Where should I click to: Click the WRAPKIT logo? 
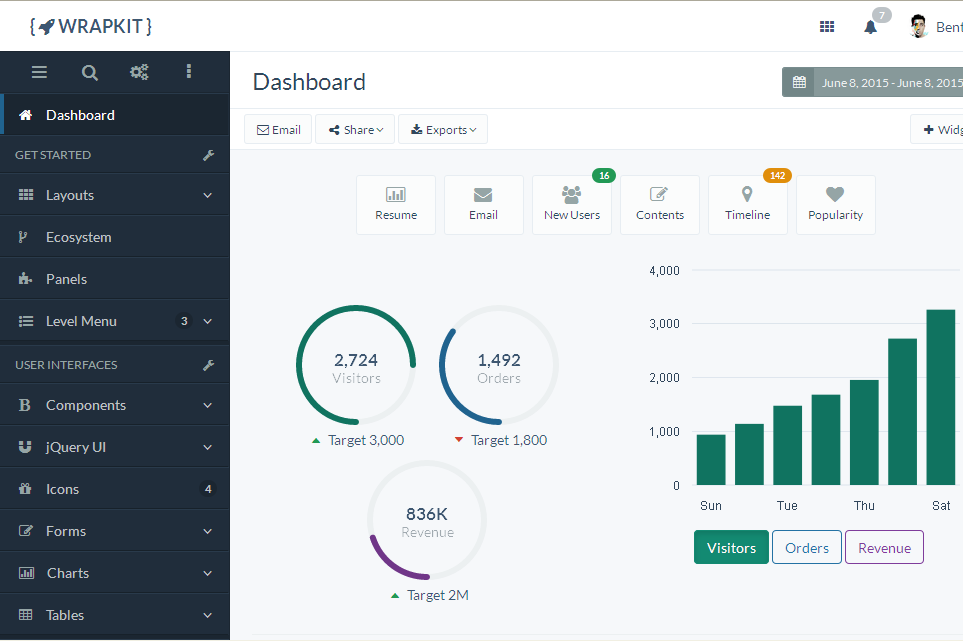pos(91,26)
